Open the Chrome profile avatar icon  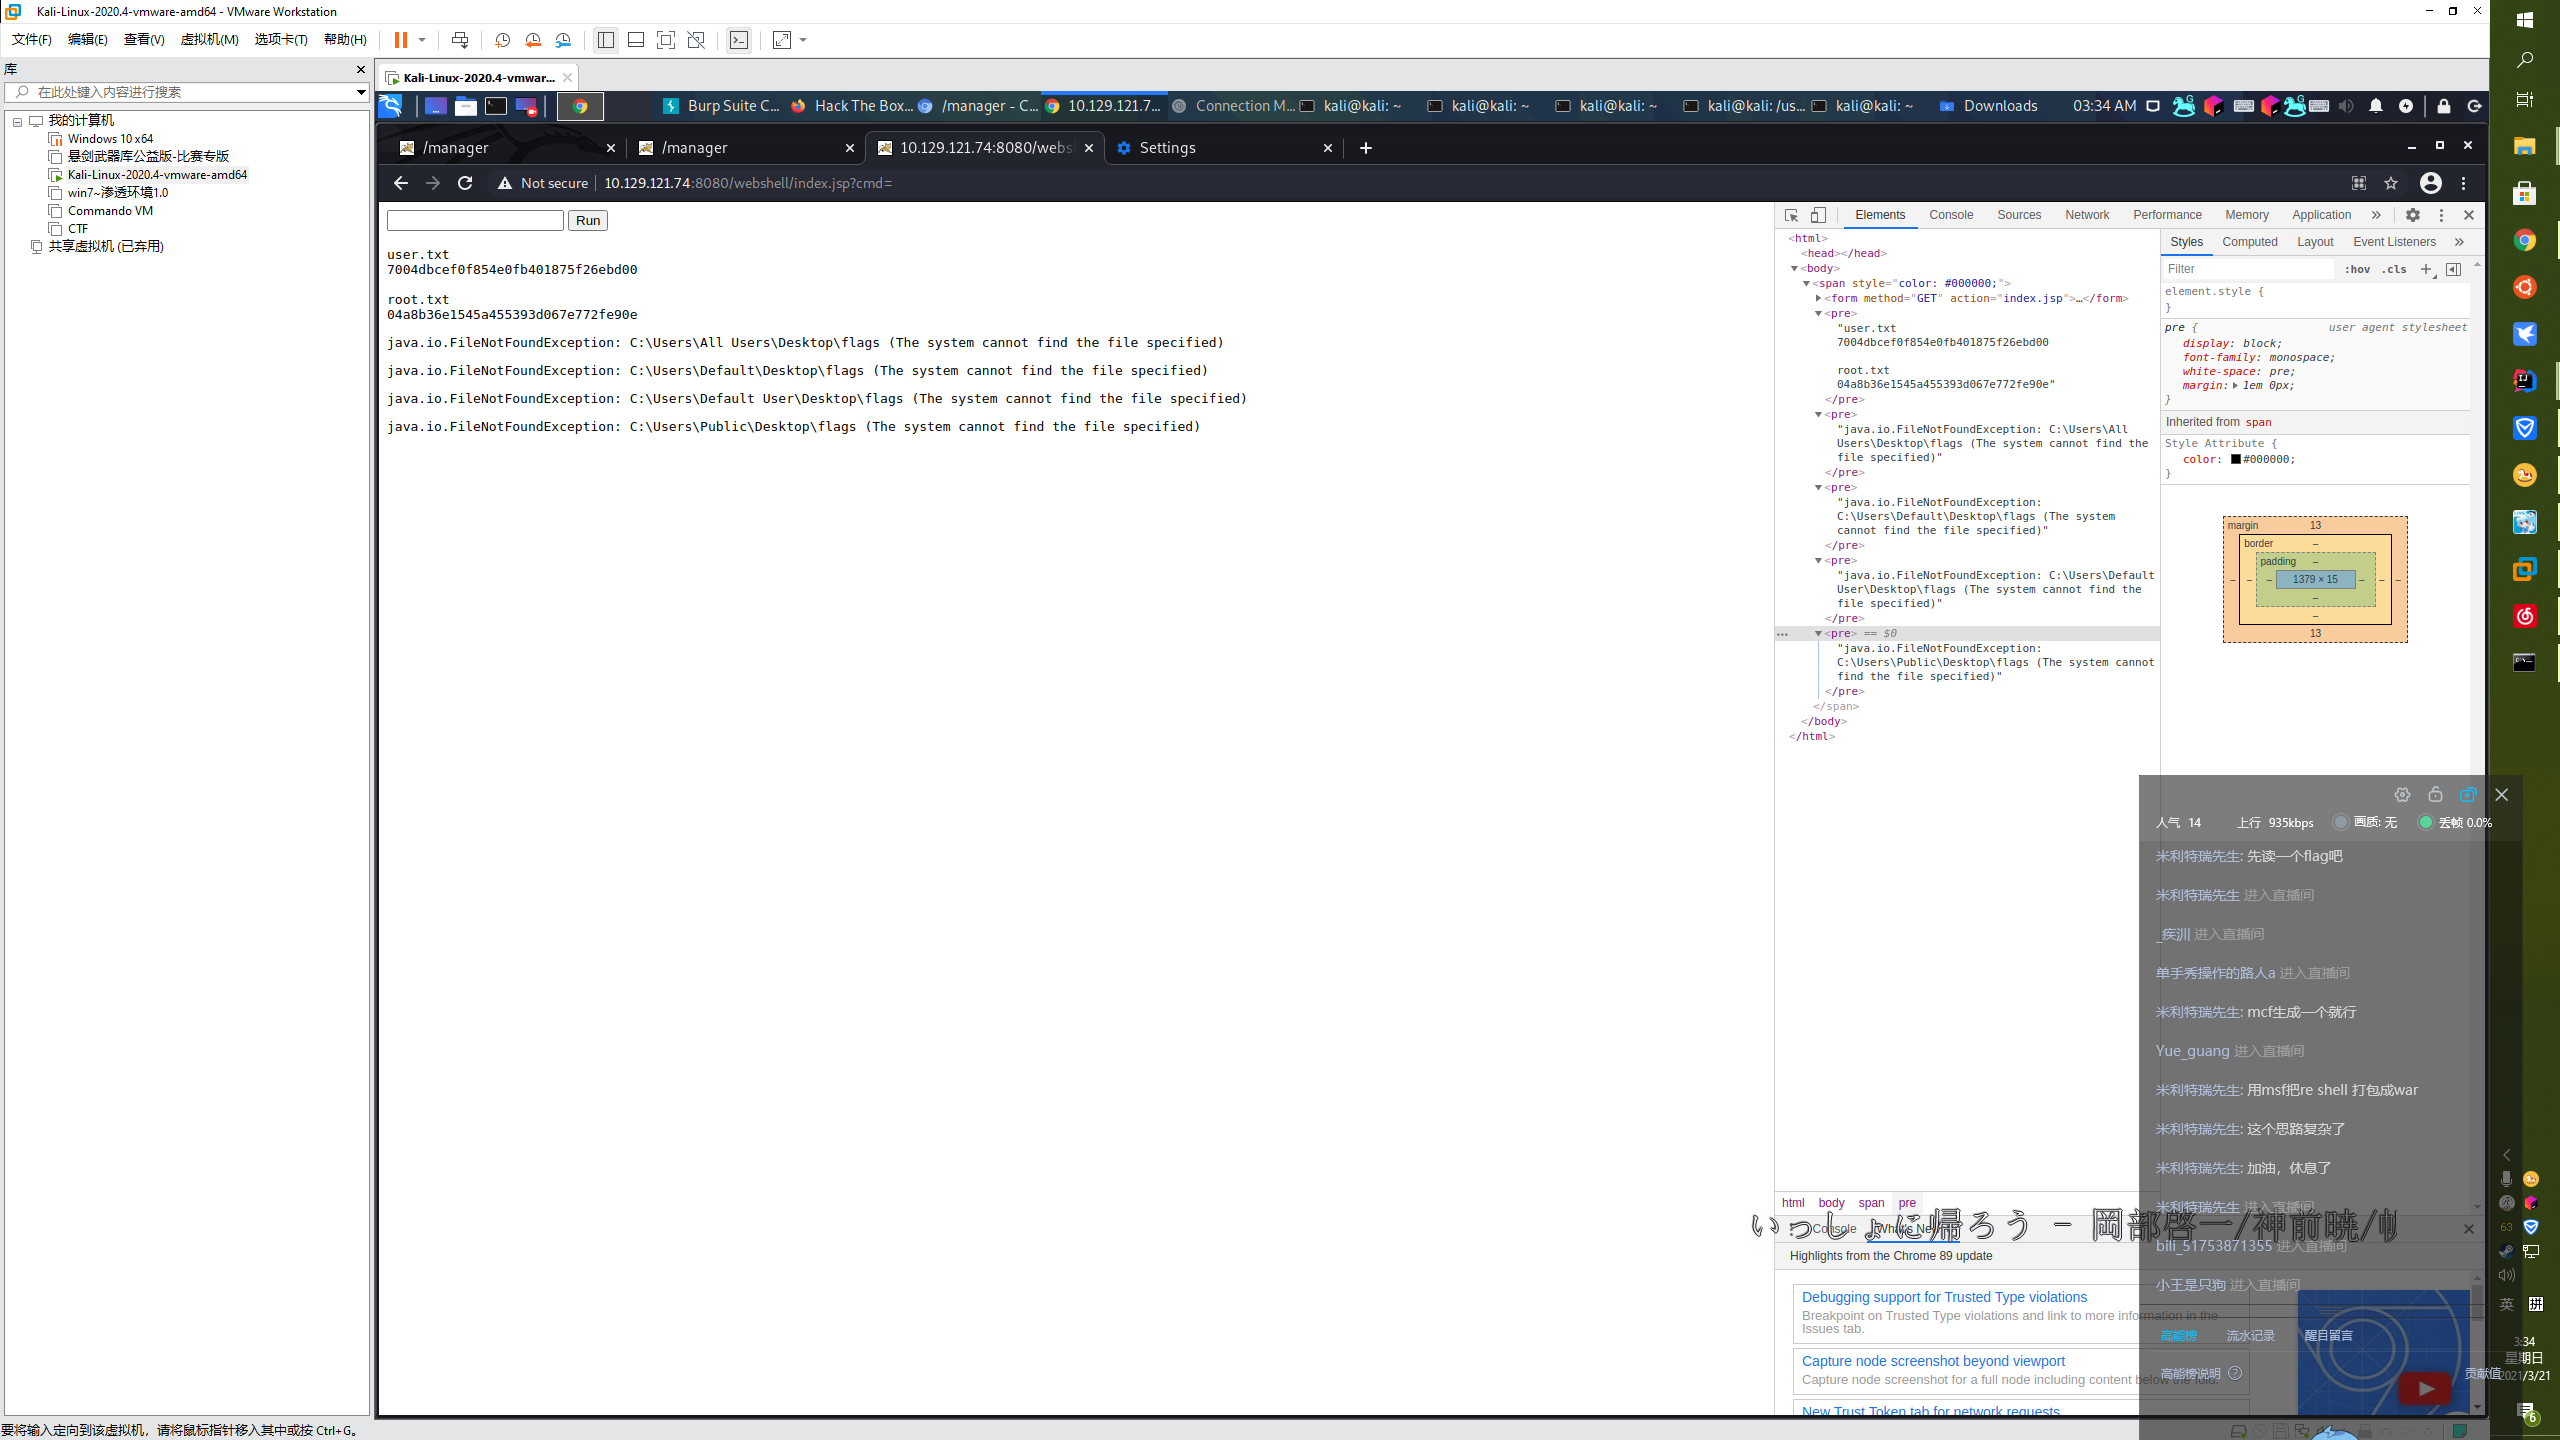2430,183
